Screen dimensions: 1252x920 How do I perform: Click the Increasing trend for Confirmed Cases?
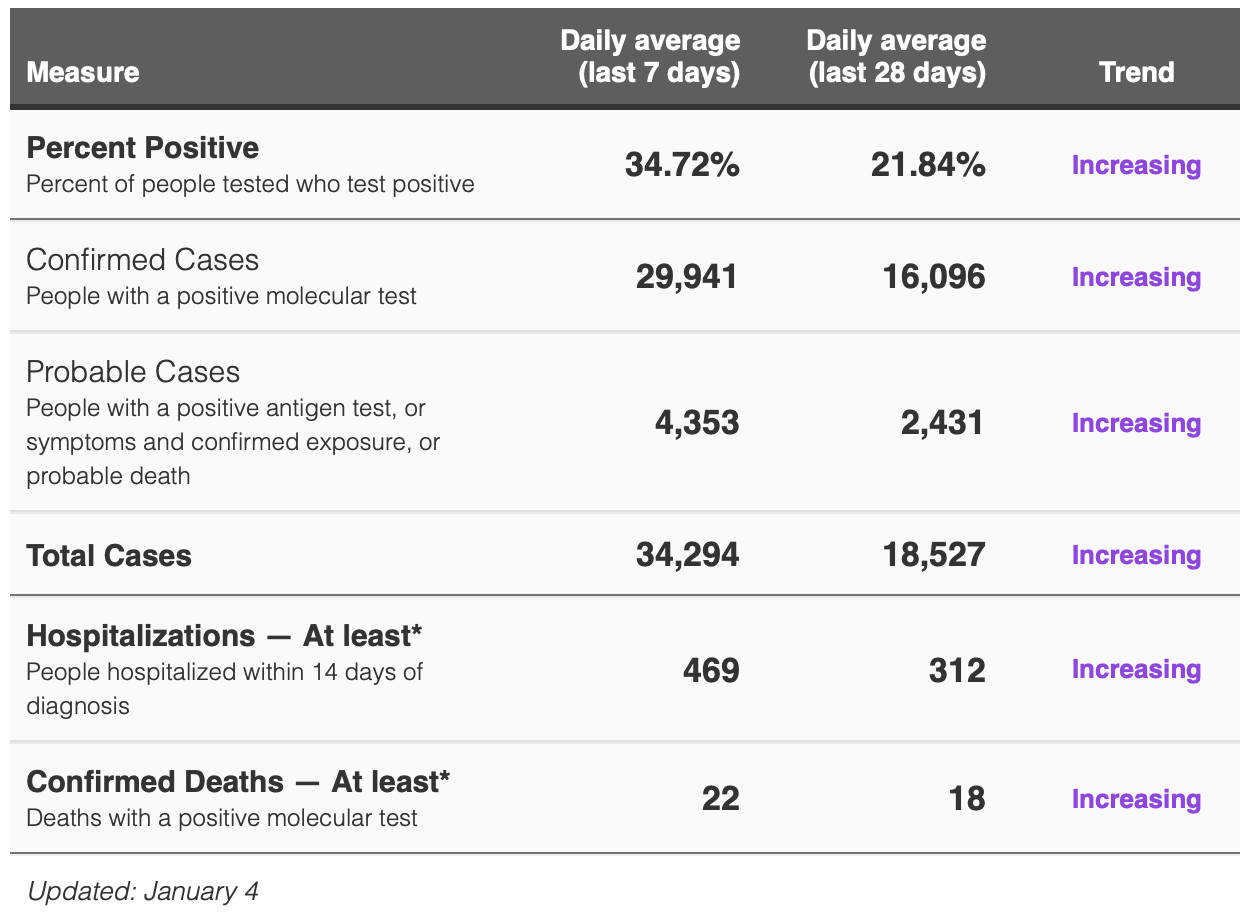(x=1136, y=277)
